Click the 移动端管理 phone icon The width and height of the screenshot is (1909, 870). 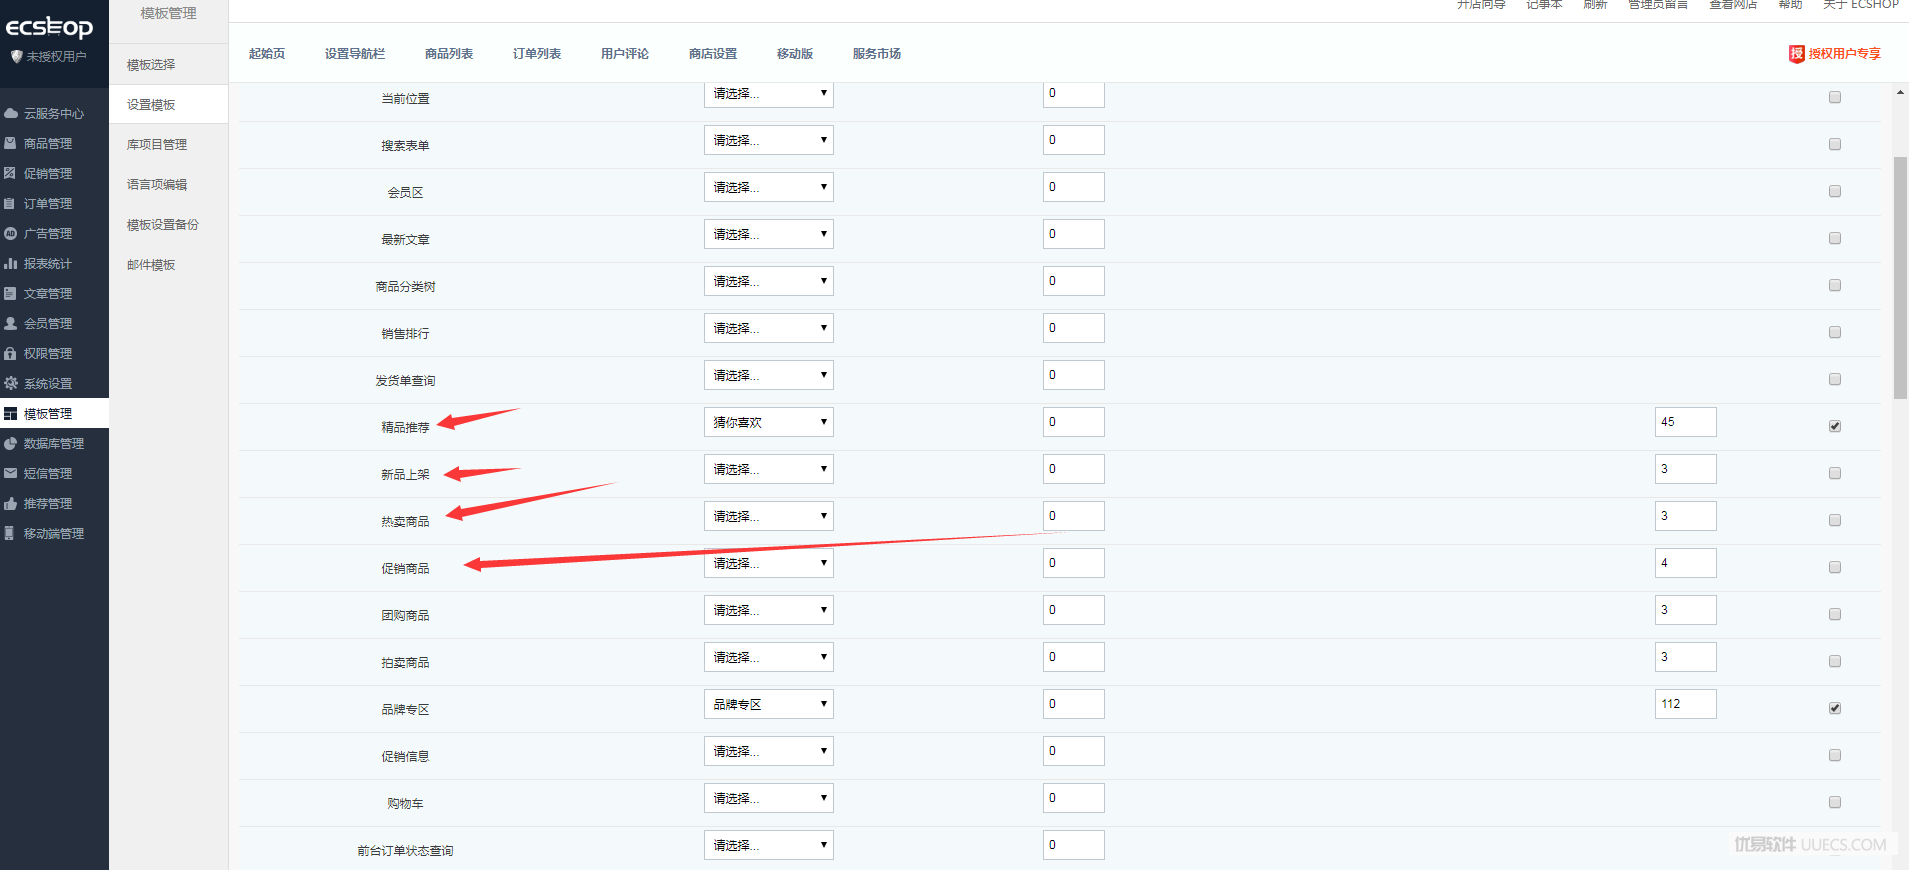[x=11, y=534]
